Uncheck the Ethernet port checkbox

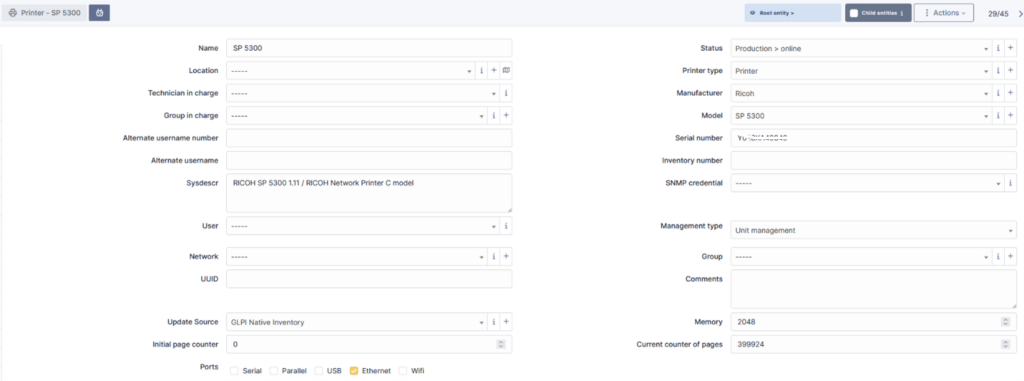coord(354,371)
